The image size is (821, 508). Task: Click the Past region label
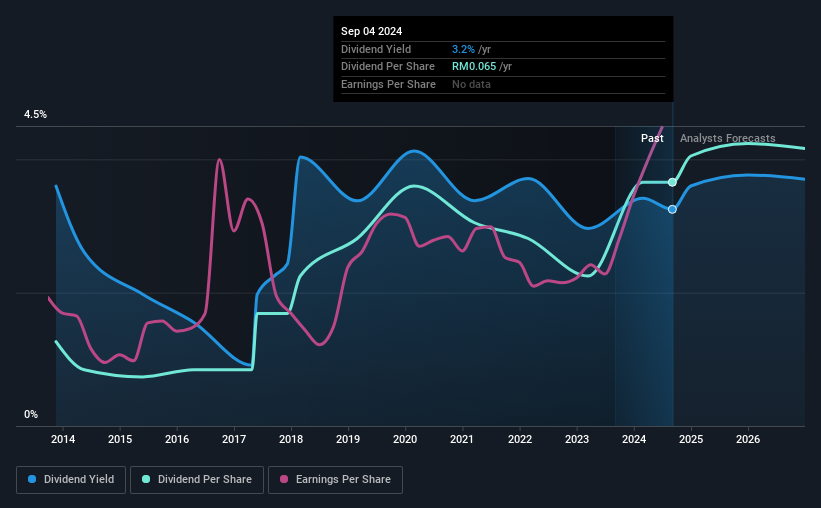coord(652,138)
